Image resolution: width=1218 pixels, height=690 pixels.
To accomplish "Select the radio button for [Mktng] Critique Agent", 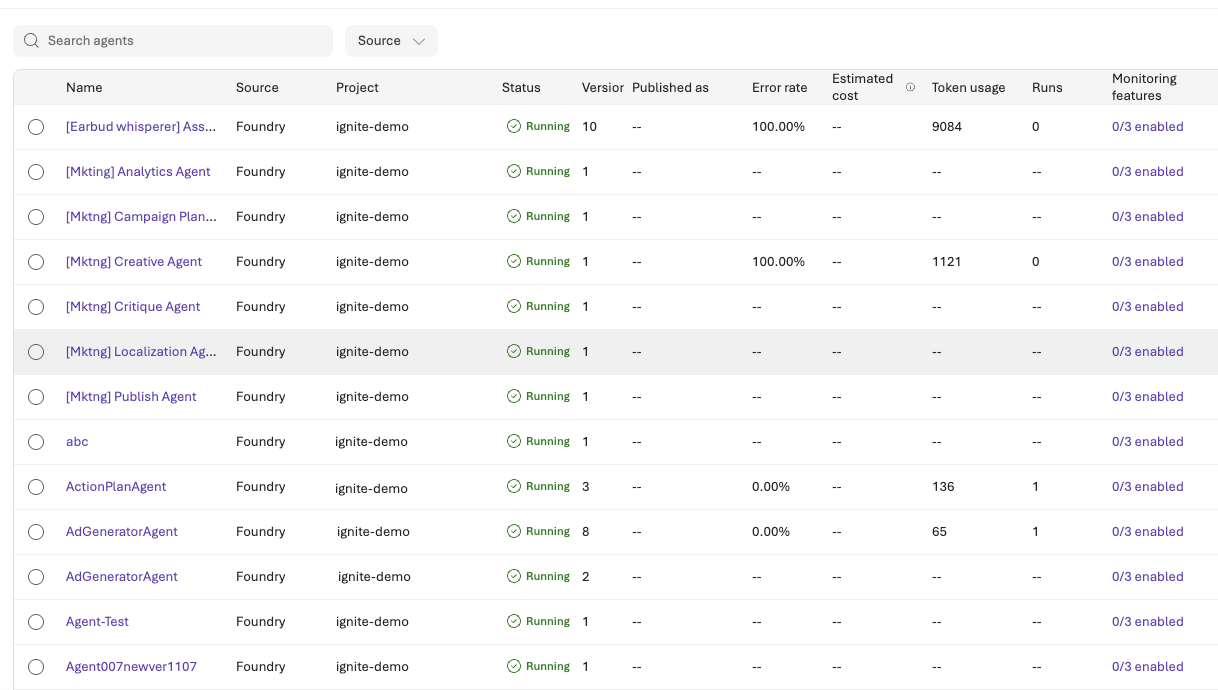I will [x=36, y=306].
